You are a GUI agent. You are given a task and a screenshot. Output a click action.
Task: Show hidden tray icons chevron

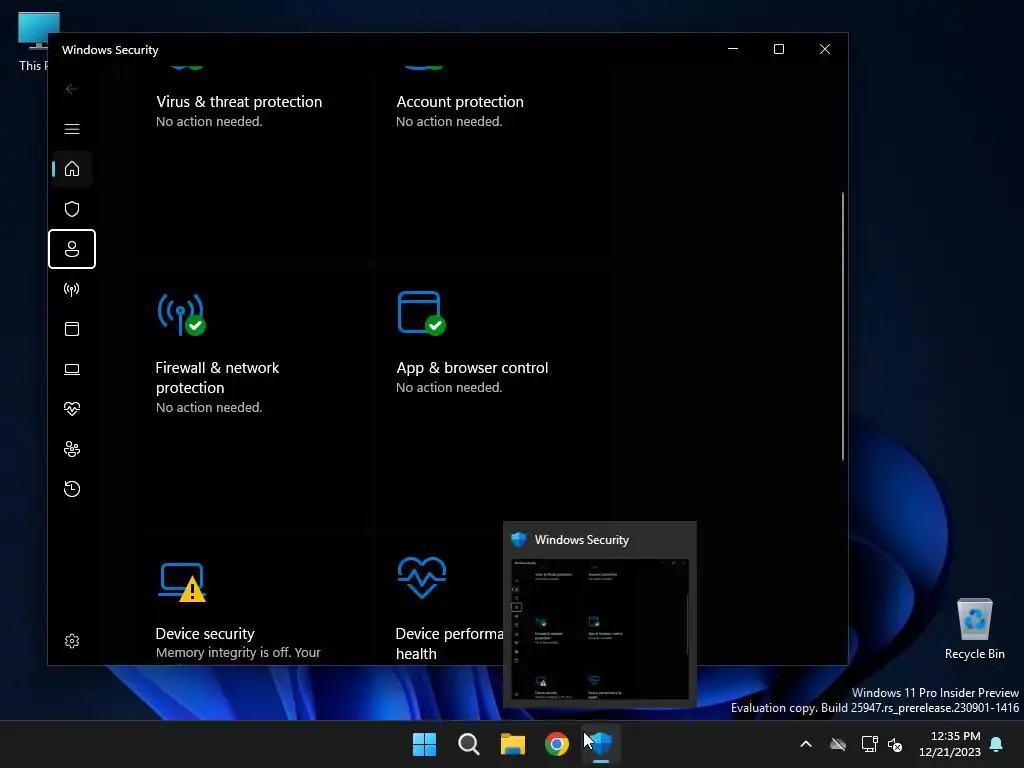pyautogui.click(x=806, y=744)
